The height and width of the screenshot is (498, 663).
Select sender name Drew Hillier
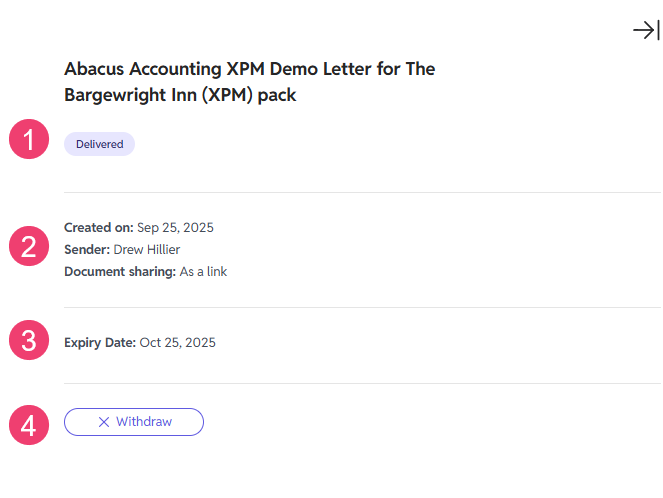147,249
